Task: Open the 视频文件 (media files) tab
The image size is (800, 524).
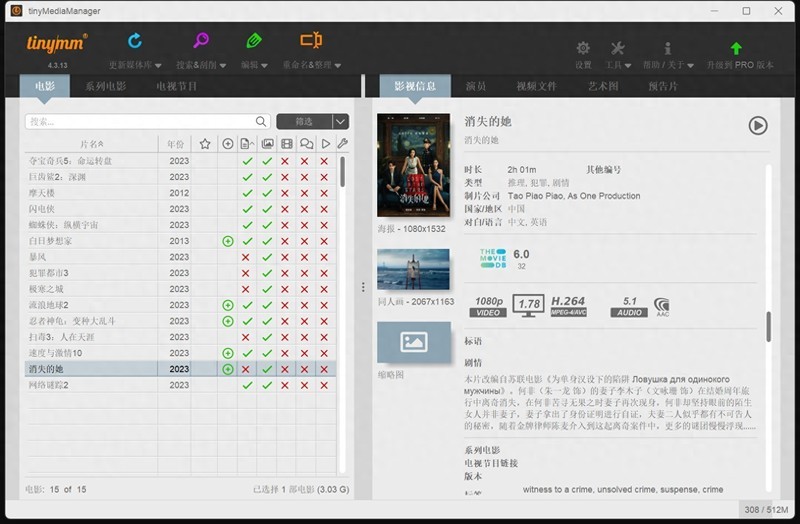Action: tap(536, 86)
